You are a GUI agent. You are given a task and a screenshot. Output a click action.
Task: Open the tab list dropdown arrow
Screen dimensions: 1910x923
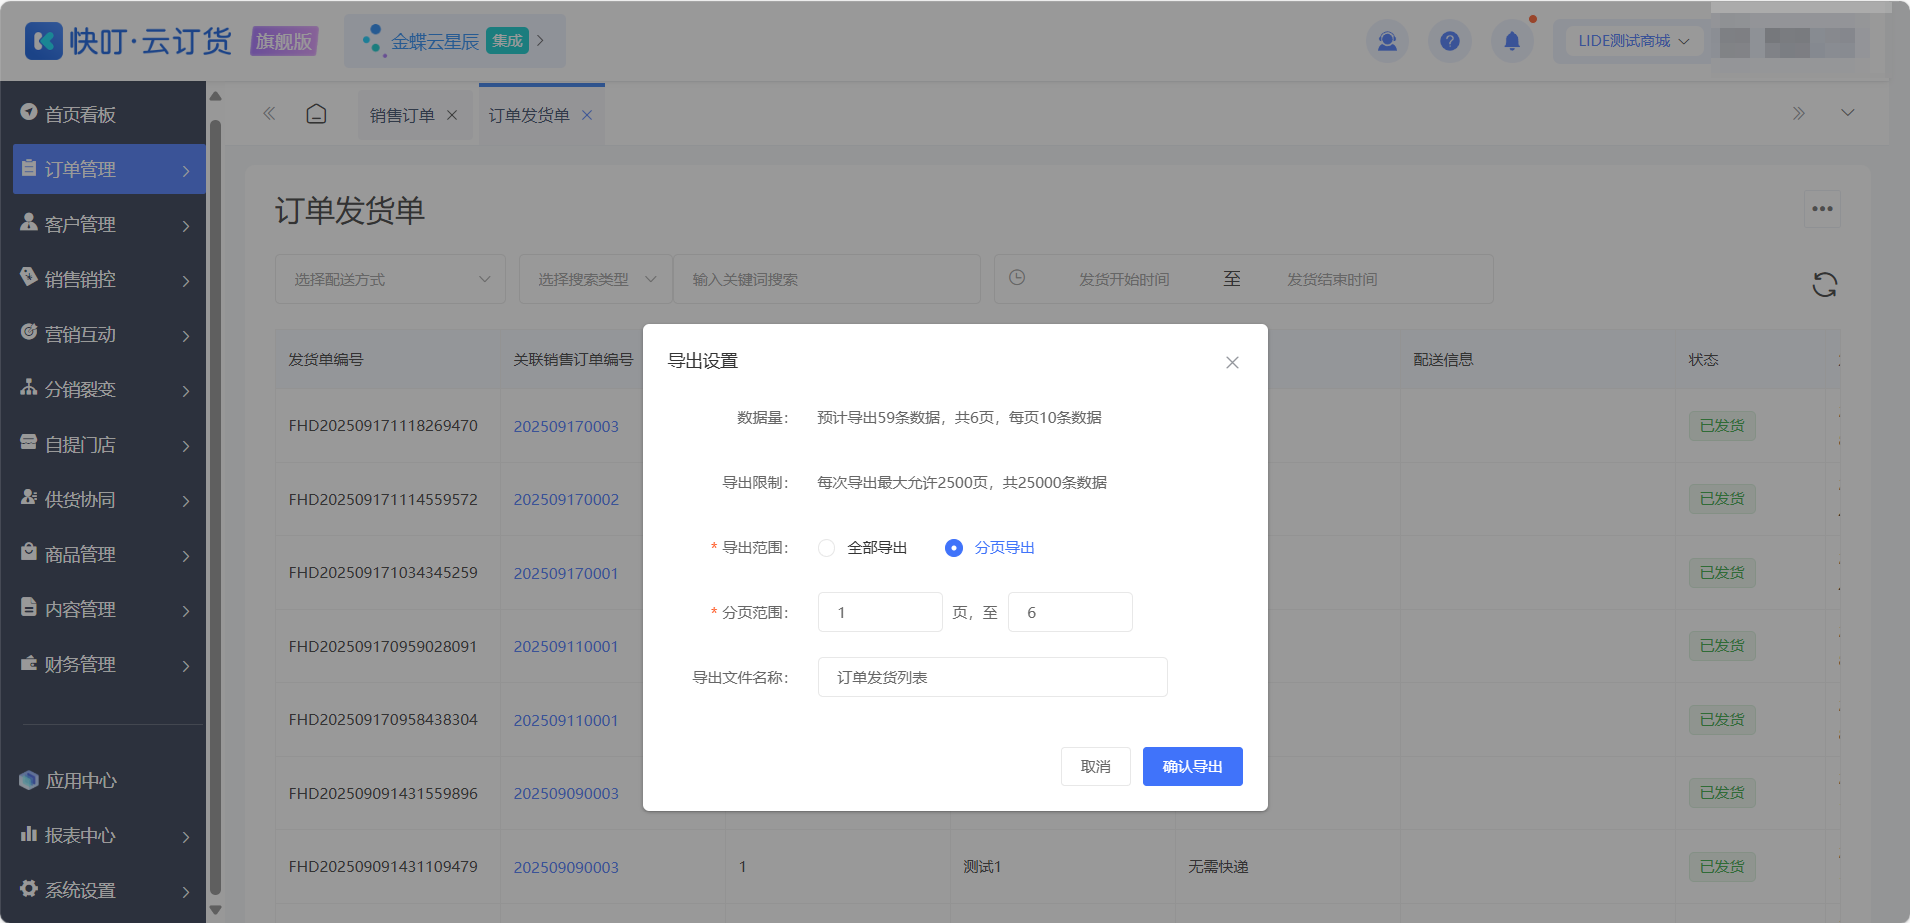coord(1848,113)
